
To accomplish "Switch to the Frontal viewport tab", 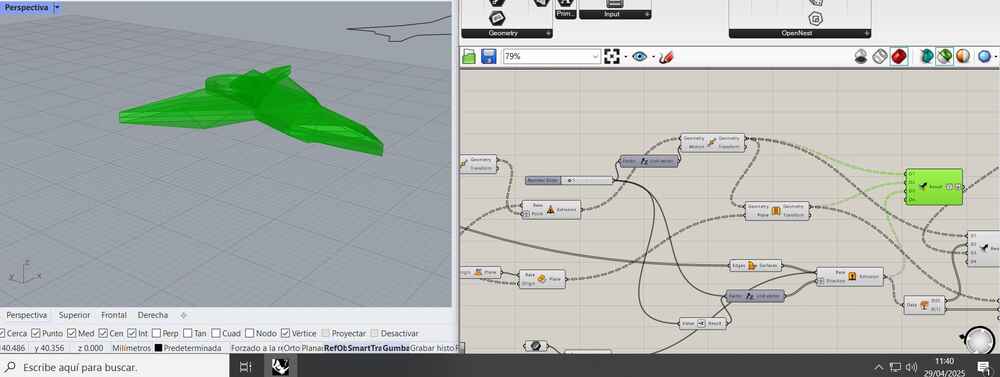I will tap(114, 315).
